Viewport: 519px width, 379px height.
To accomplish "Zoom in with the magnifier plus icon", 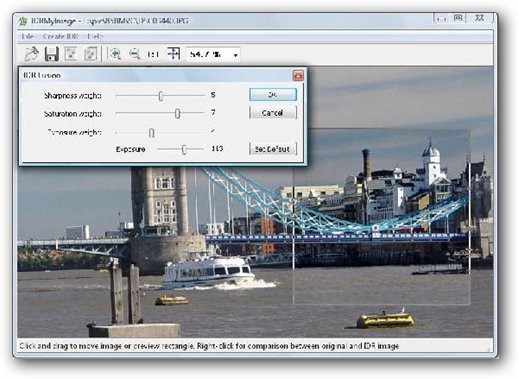I will [x=115, y=54].
